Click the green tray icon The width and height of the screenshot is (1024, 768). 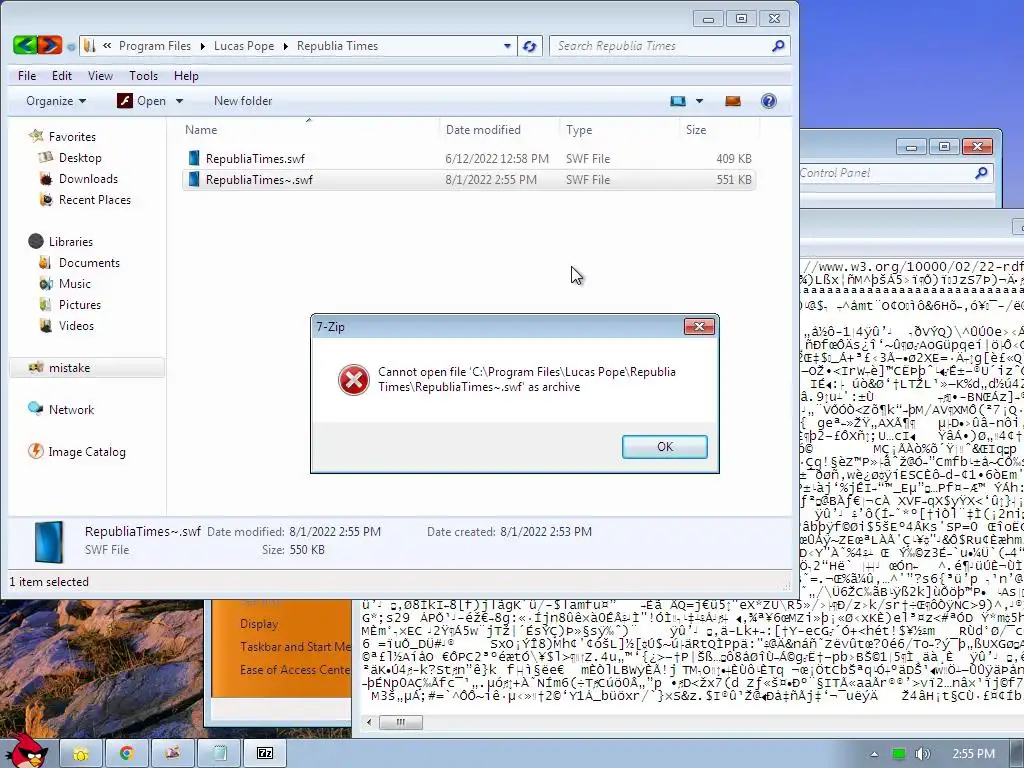click(x=899, y=754)
